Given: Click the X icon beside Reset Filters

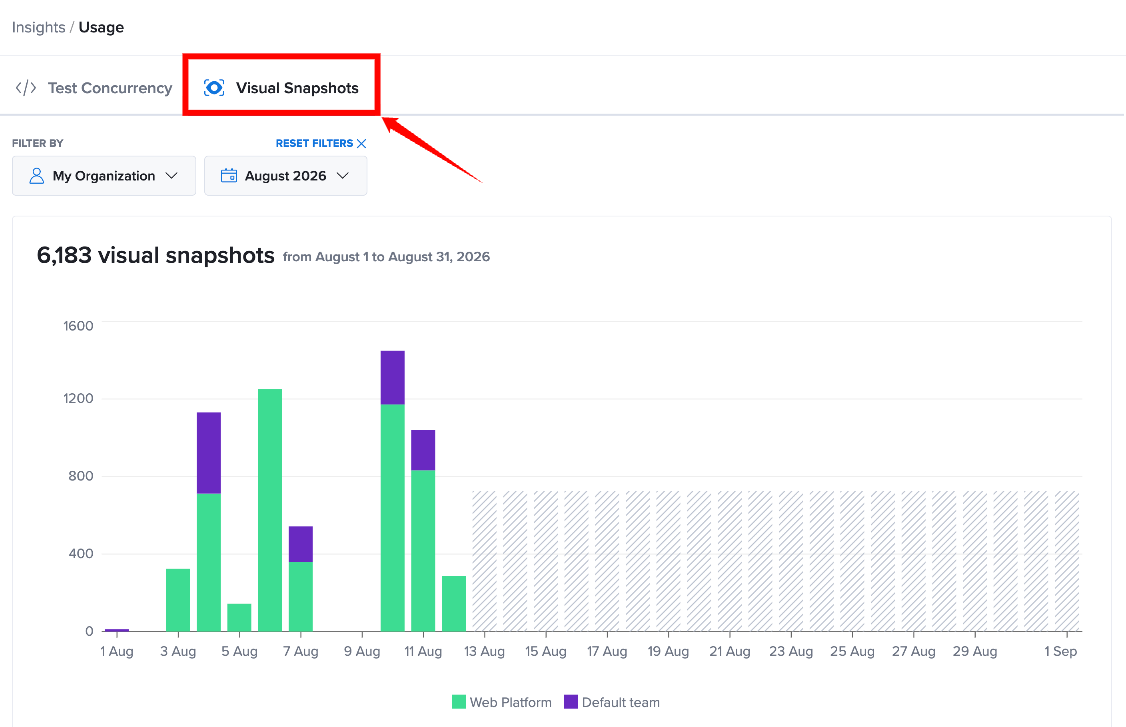Looking at the screenshot, I should pos(361,144).
